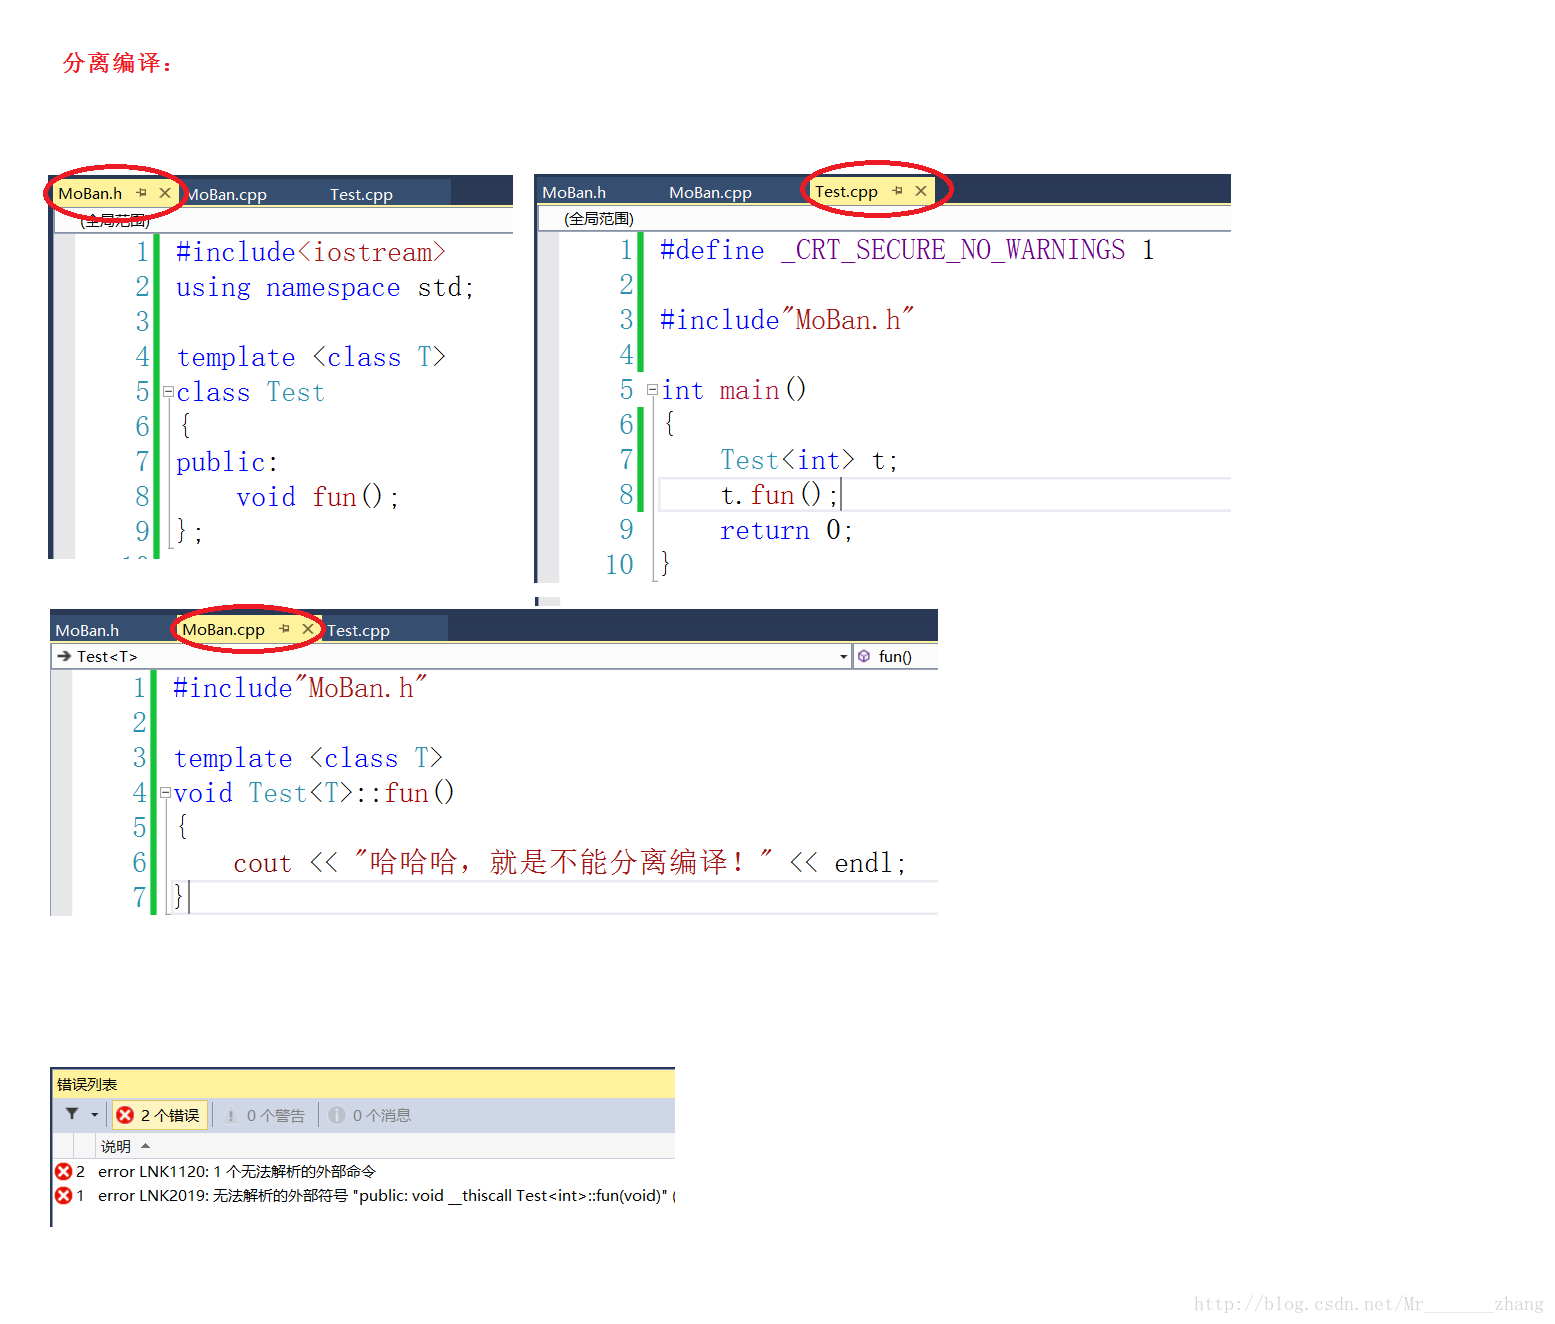Click the using namespace std; line
The width and height of the screenshot is (1555, 1324).
[x=325, y=288]
